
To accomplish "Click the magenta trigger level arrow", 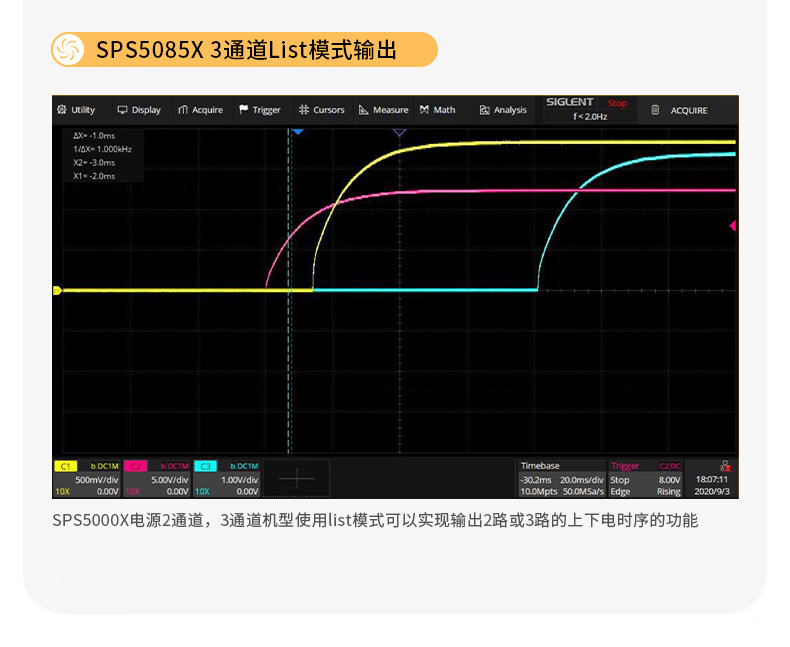I will (x=733, y=226).
